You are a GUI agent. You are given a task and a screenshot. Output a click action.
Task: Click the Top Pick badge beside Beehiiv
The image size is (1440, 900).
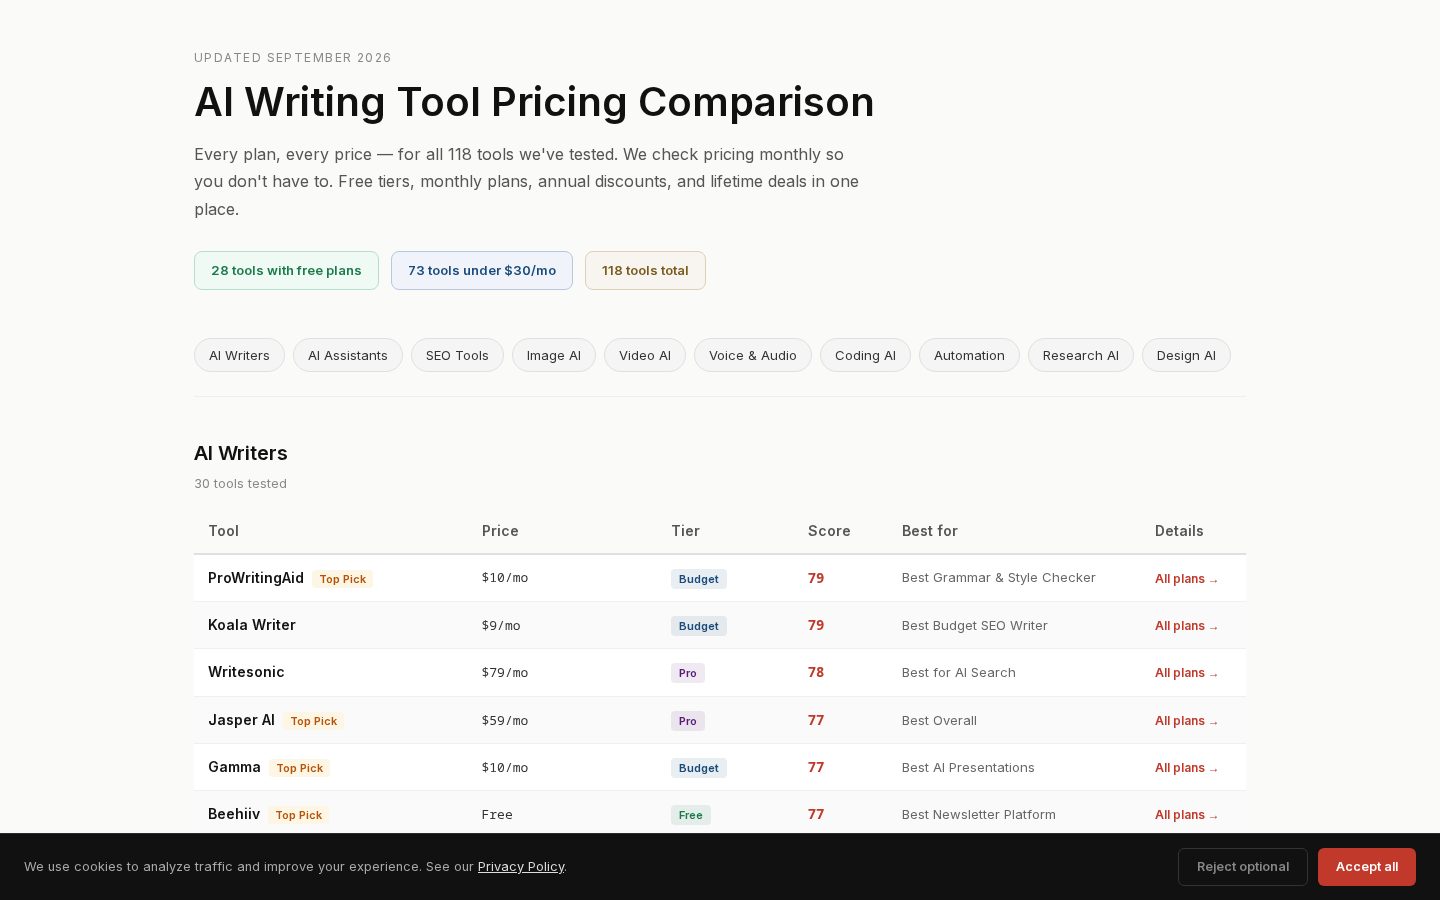click(x=299, y=815)
